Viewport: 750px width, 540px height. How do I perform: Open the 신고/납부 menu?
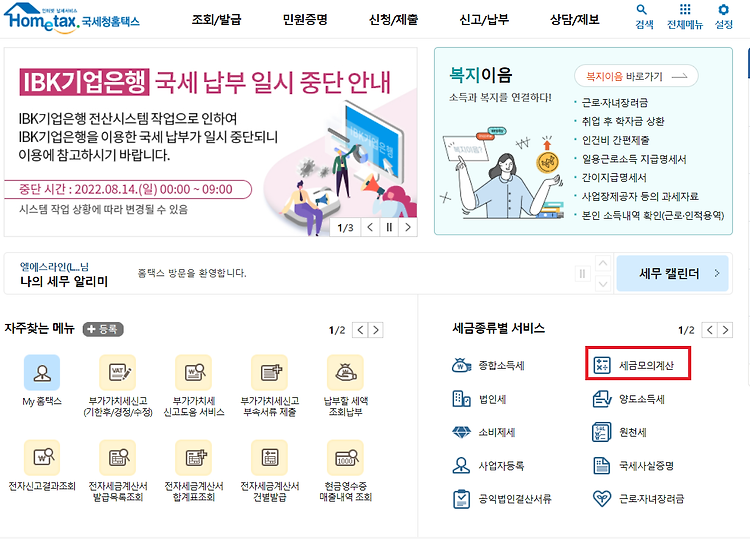coord(484,20)
